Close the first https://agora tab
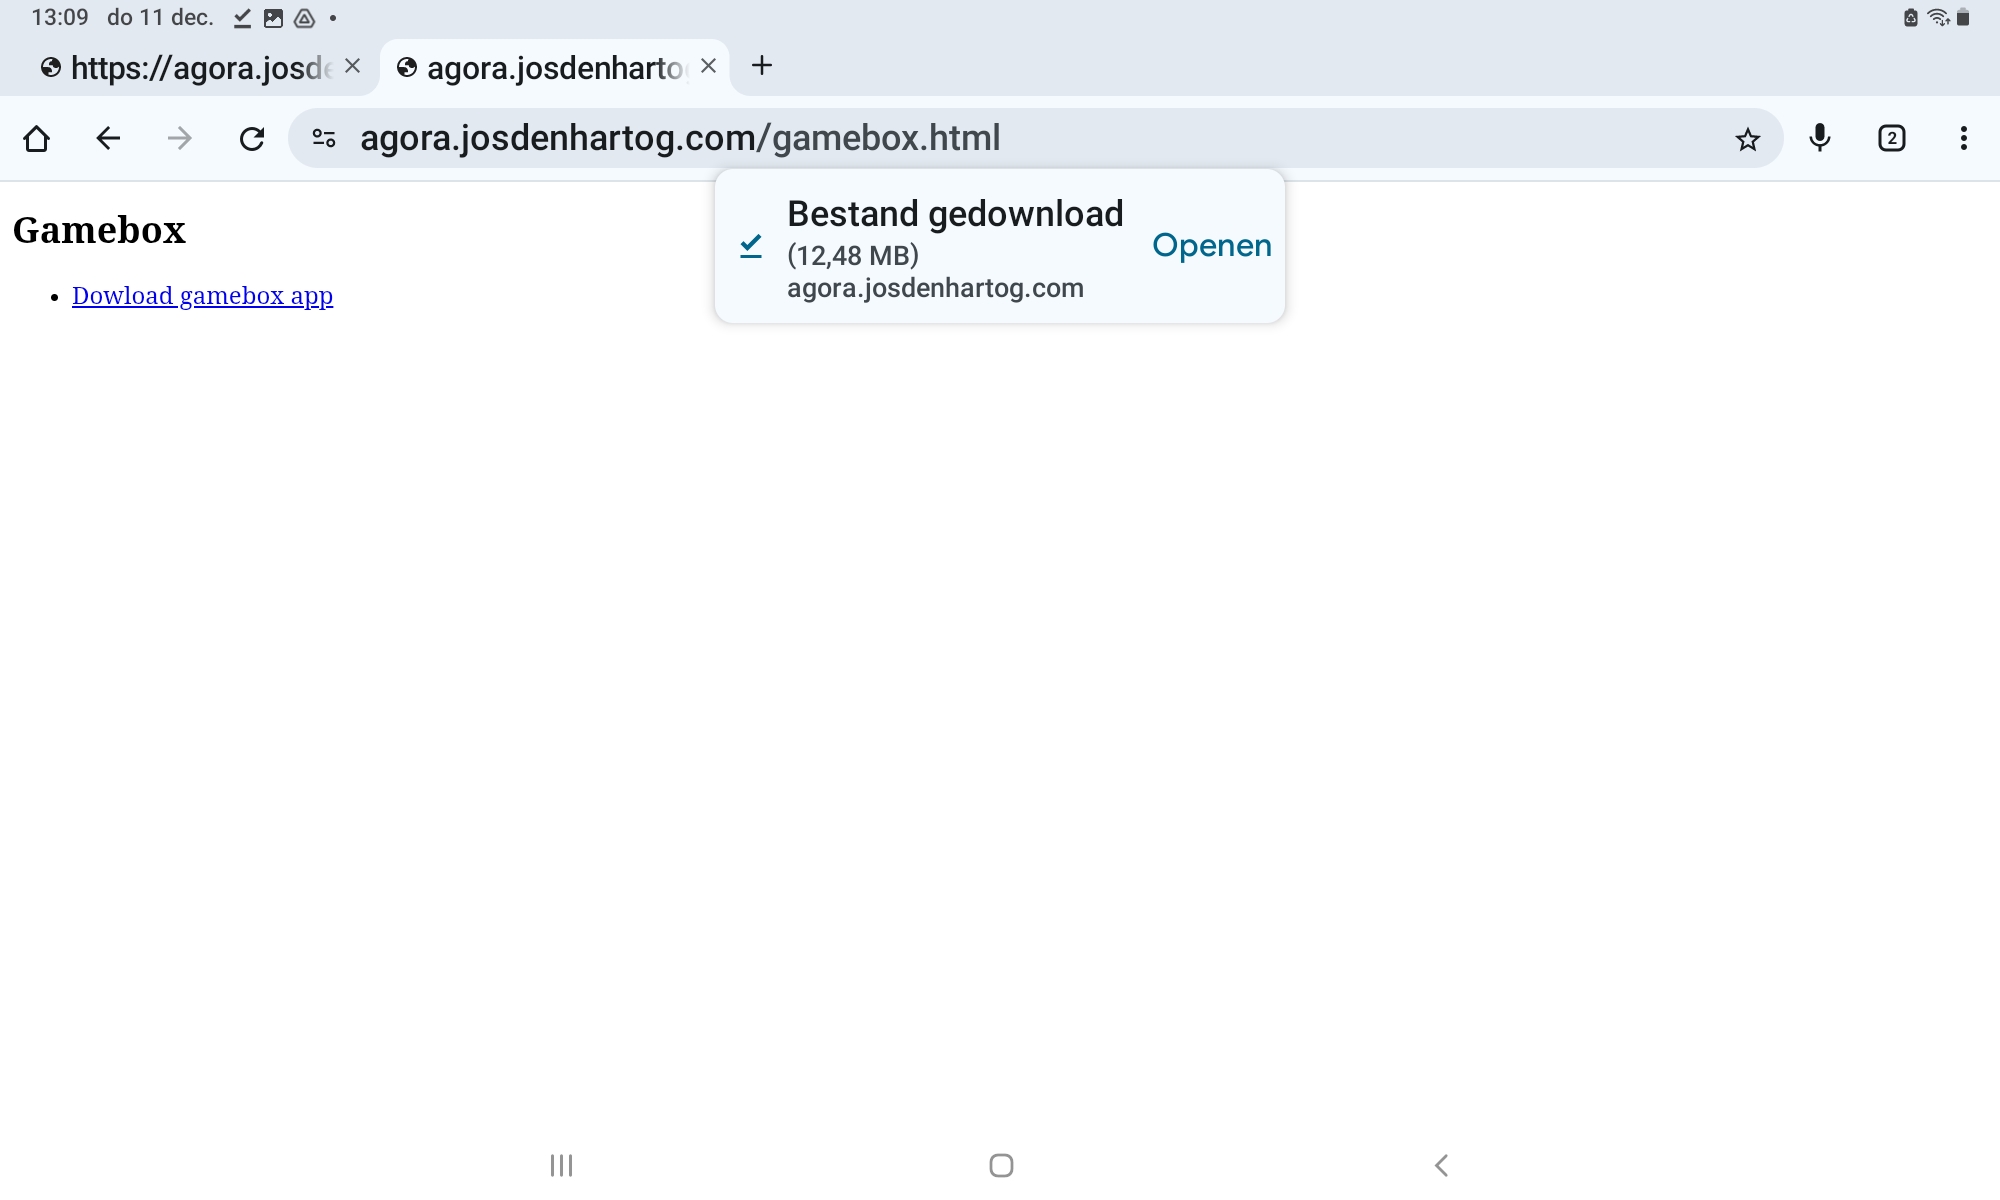Viewport: 2000px width, 1200px height. pos(352,66)
